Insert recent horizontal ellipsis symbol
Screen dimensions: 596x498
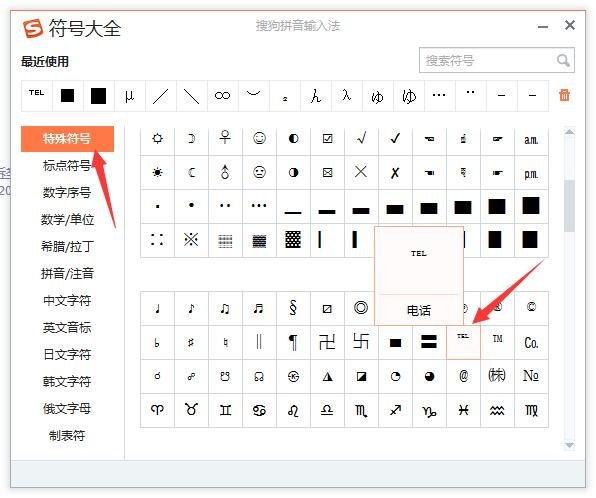439,96
